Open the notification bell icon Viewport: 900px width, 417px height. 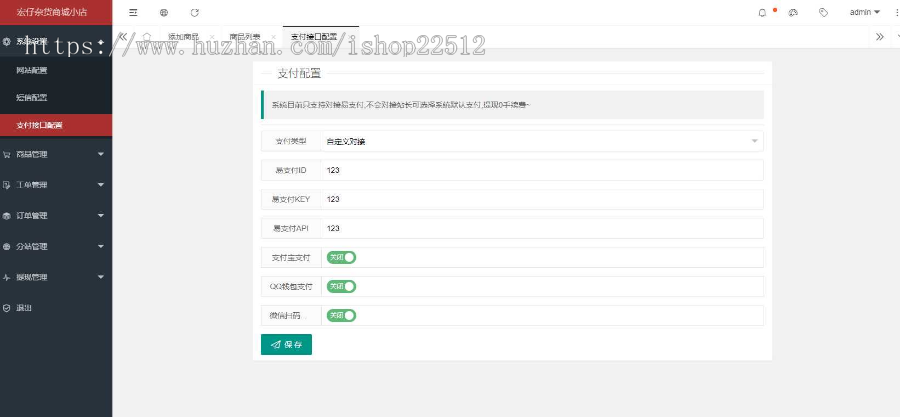pos(762,13)
